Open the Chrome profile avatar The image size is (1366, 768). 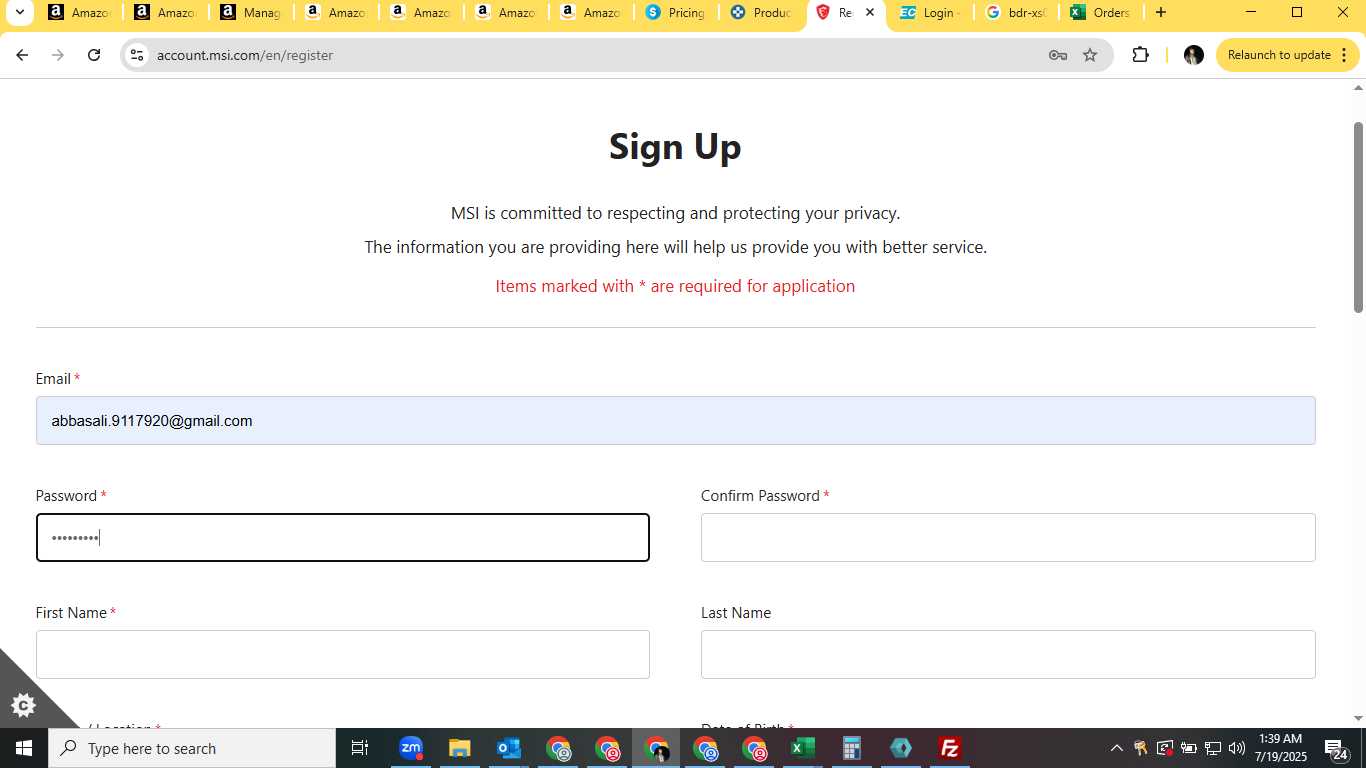point(1193,55)
